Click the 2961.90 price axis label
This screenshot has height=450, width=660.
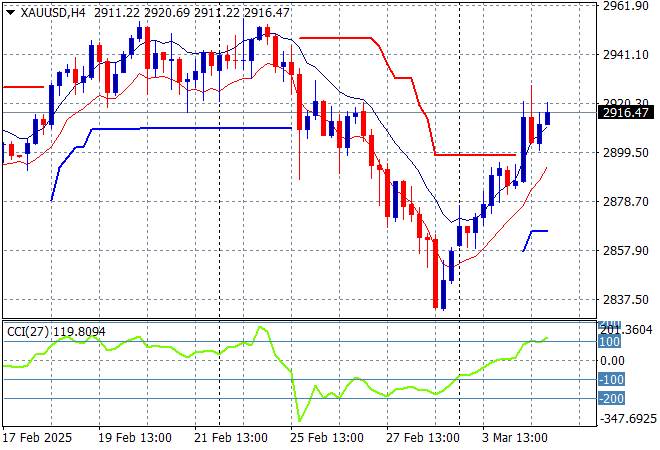pos(627,6)
